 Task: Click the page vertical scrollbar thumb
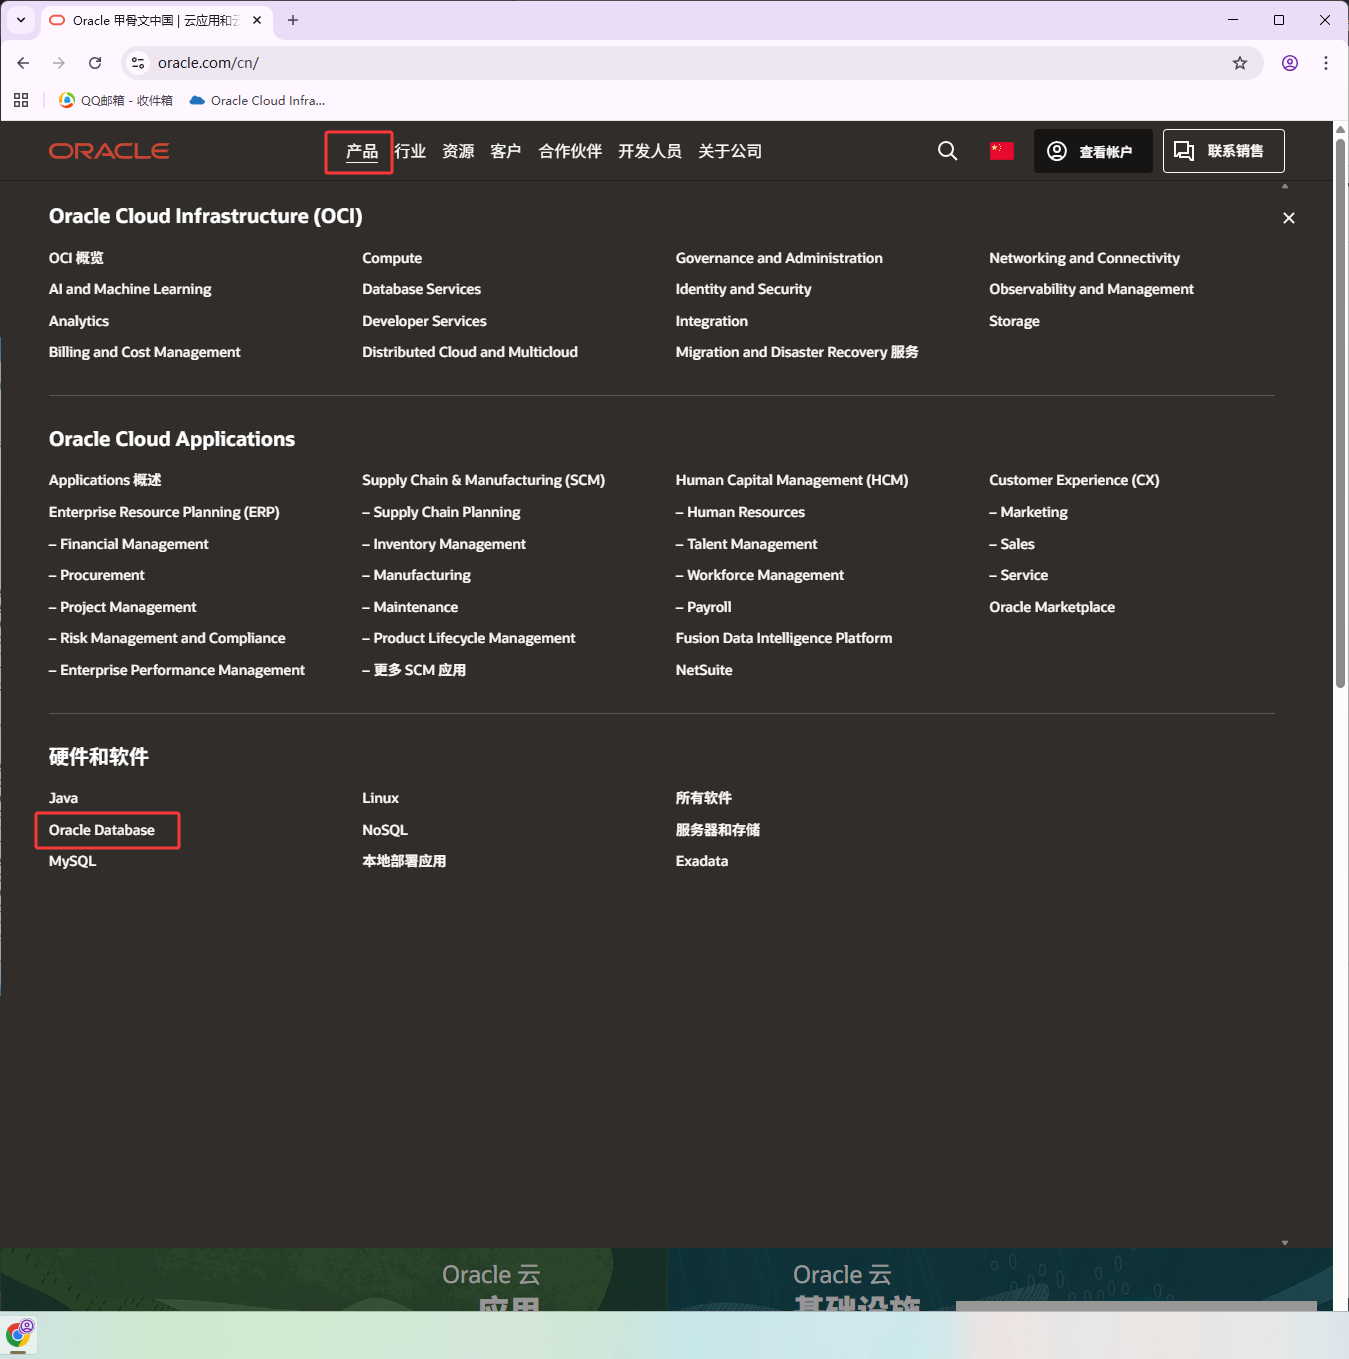(x=1340, y=413)
